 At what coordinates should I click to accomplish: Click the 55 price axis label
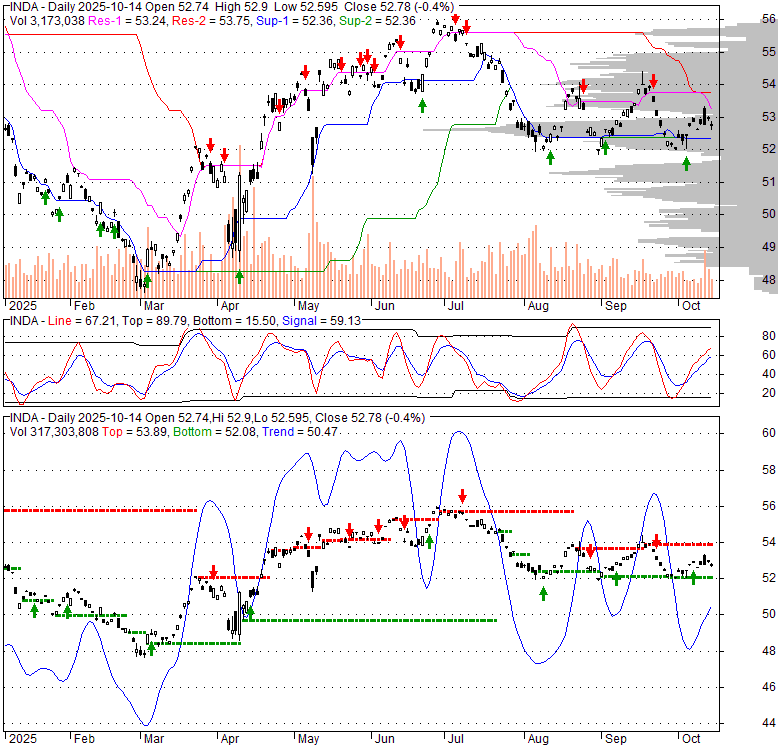point(769,51)
